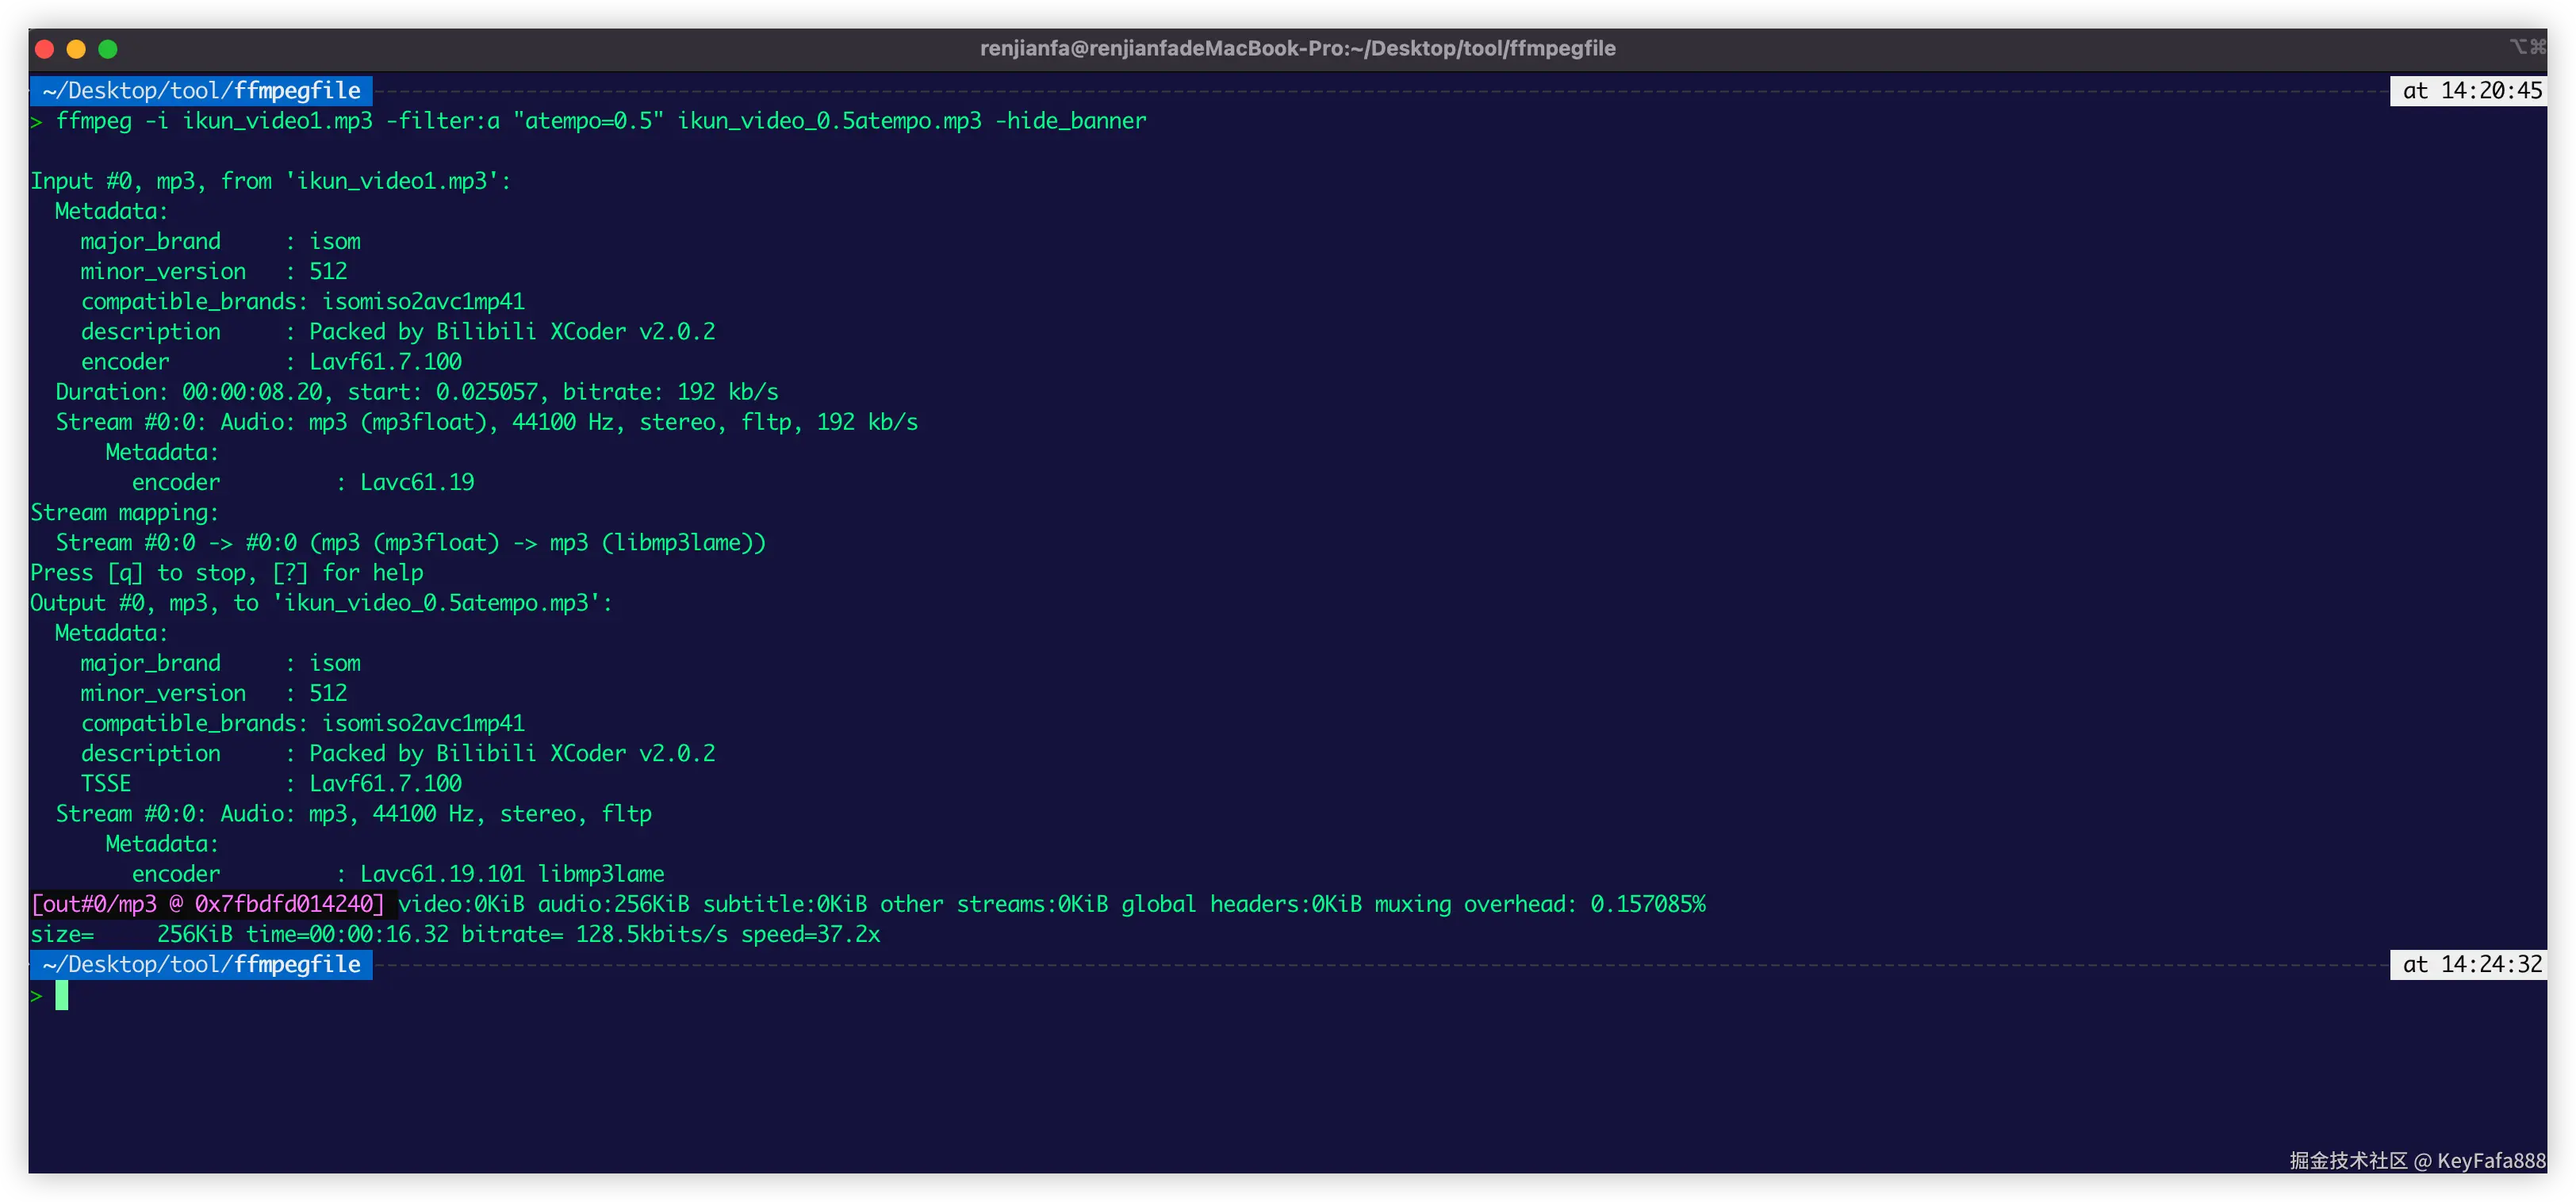The width and height of the screenshot is (2576, 1202).
Task: Click the Duration 00:00:08.20 line
Action: 416,392
